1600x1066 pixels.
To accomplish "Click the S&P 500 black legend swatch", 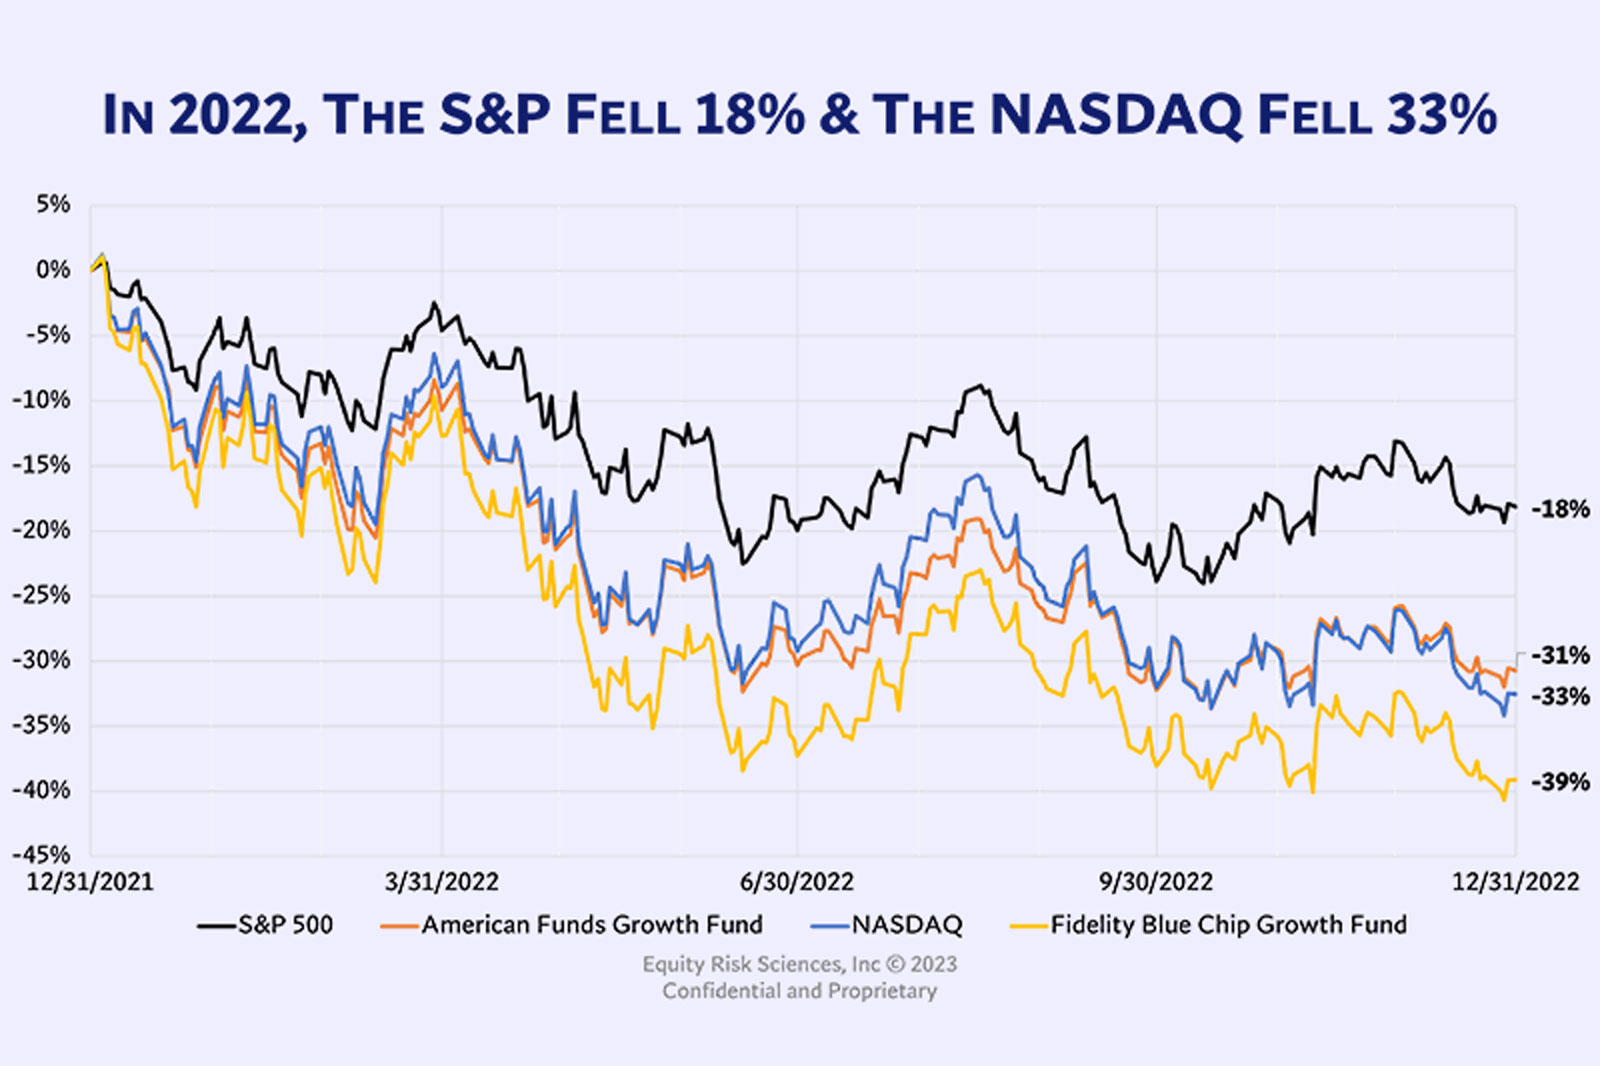I will (x=216, y=926).
